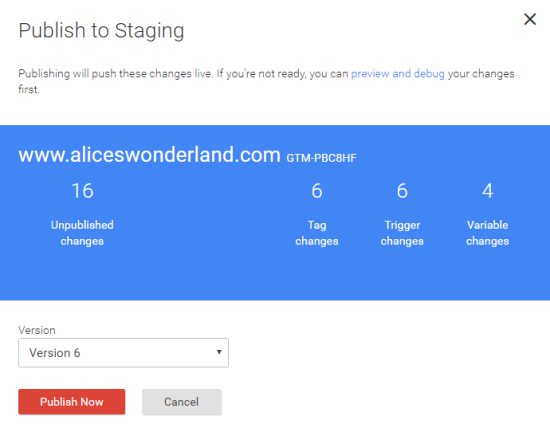Click the Publish to Staging heading

[x=101, y=31]
